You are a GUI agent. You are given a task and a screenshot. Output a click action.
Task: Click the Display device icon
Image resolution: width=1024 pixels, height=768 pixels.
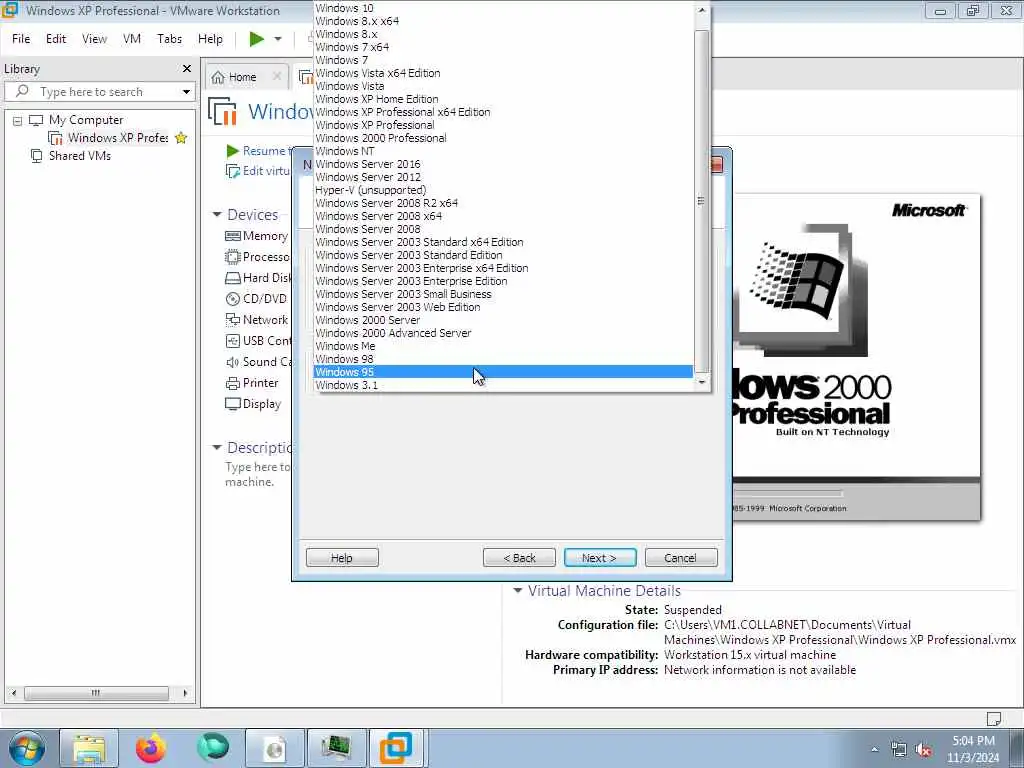click(232, 404)
